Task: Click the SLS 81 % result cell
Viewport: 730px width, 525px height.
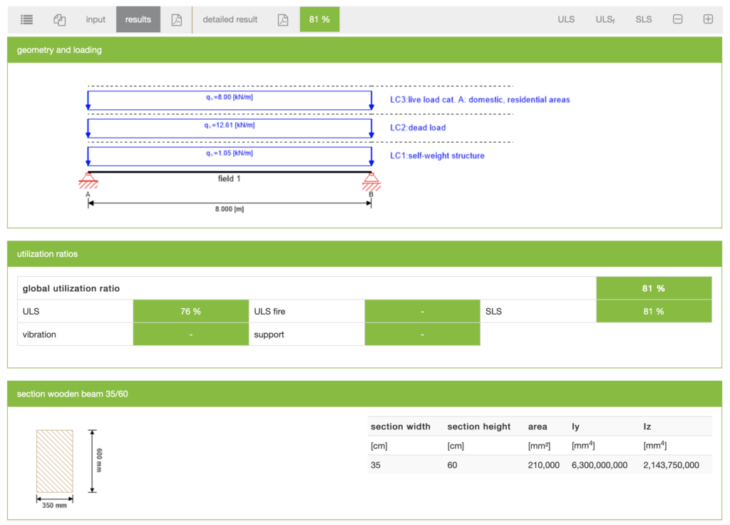Action: pos(653,311)
